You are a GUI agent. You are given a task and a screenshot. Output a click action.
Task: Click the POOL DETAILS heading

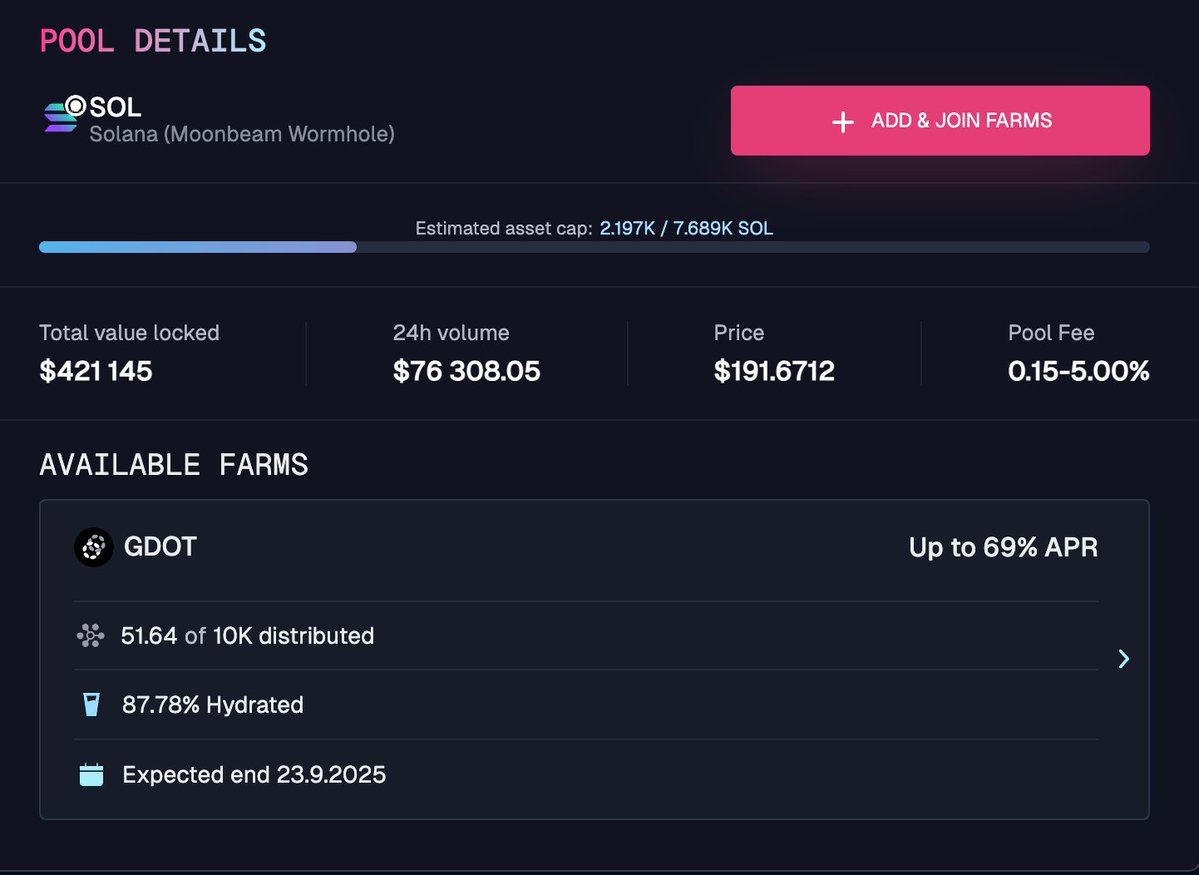click(153, 41)
